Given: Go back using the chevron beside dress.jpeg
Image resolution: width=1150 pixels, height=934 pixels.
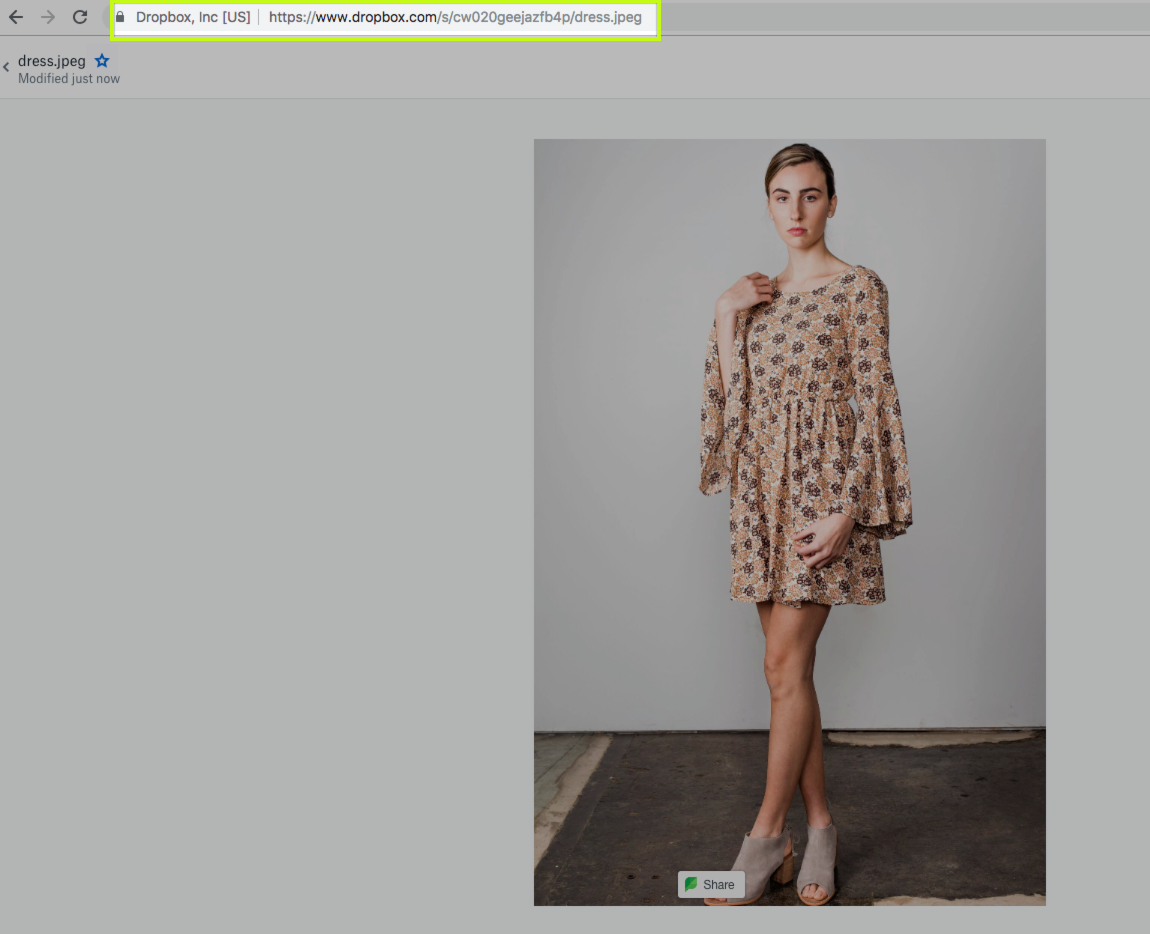Looking at the screenshot, I should (x=6, y=67).
